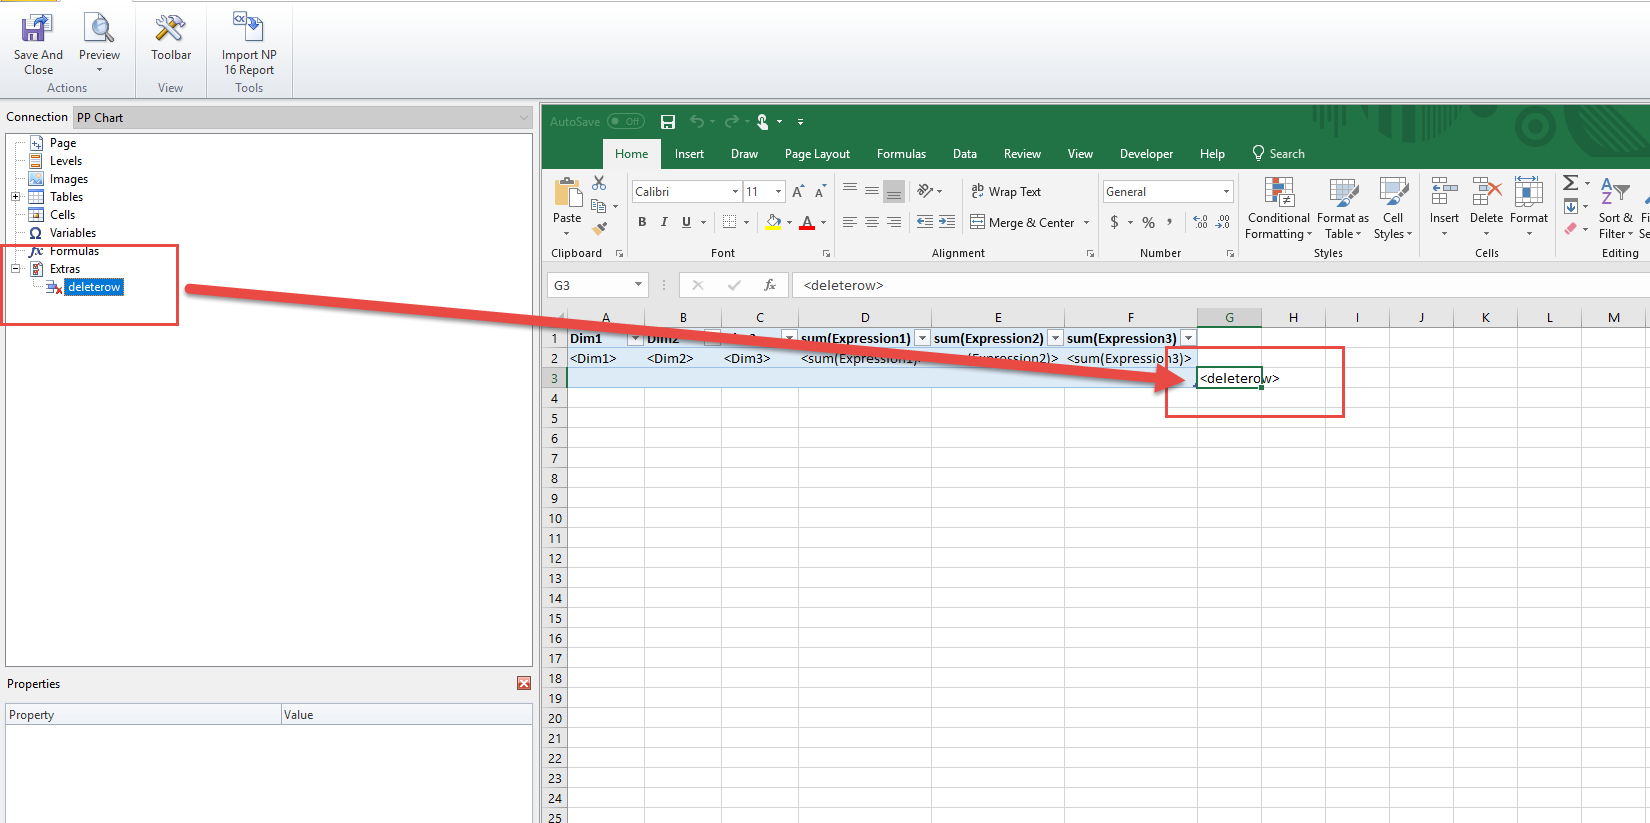Click the Sort & Filter button
Screen dimensions: 1650x823
click(x=1616, y=208)
